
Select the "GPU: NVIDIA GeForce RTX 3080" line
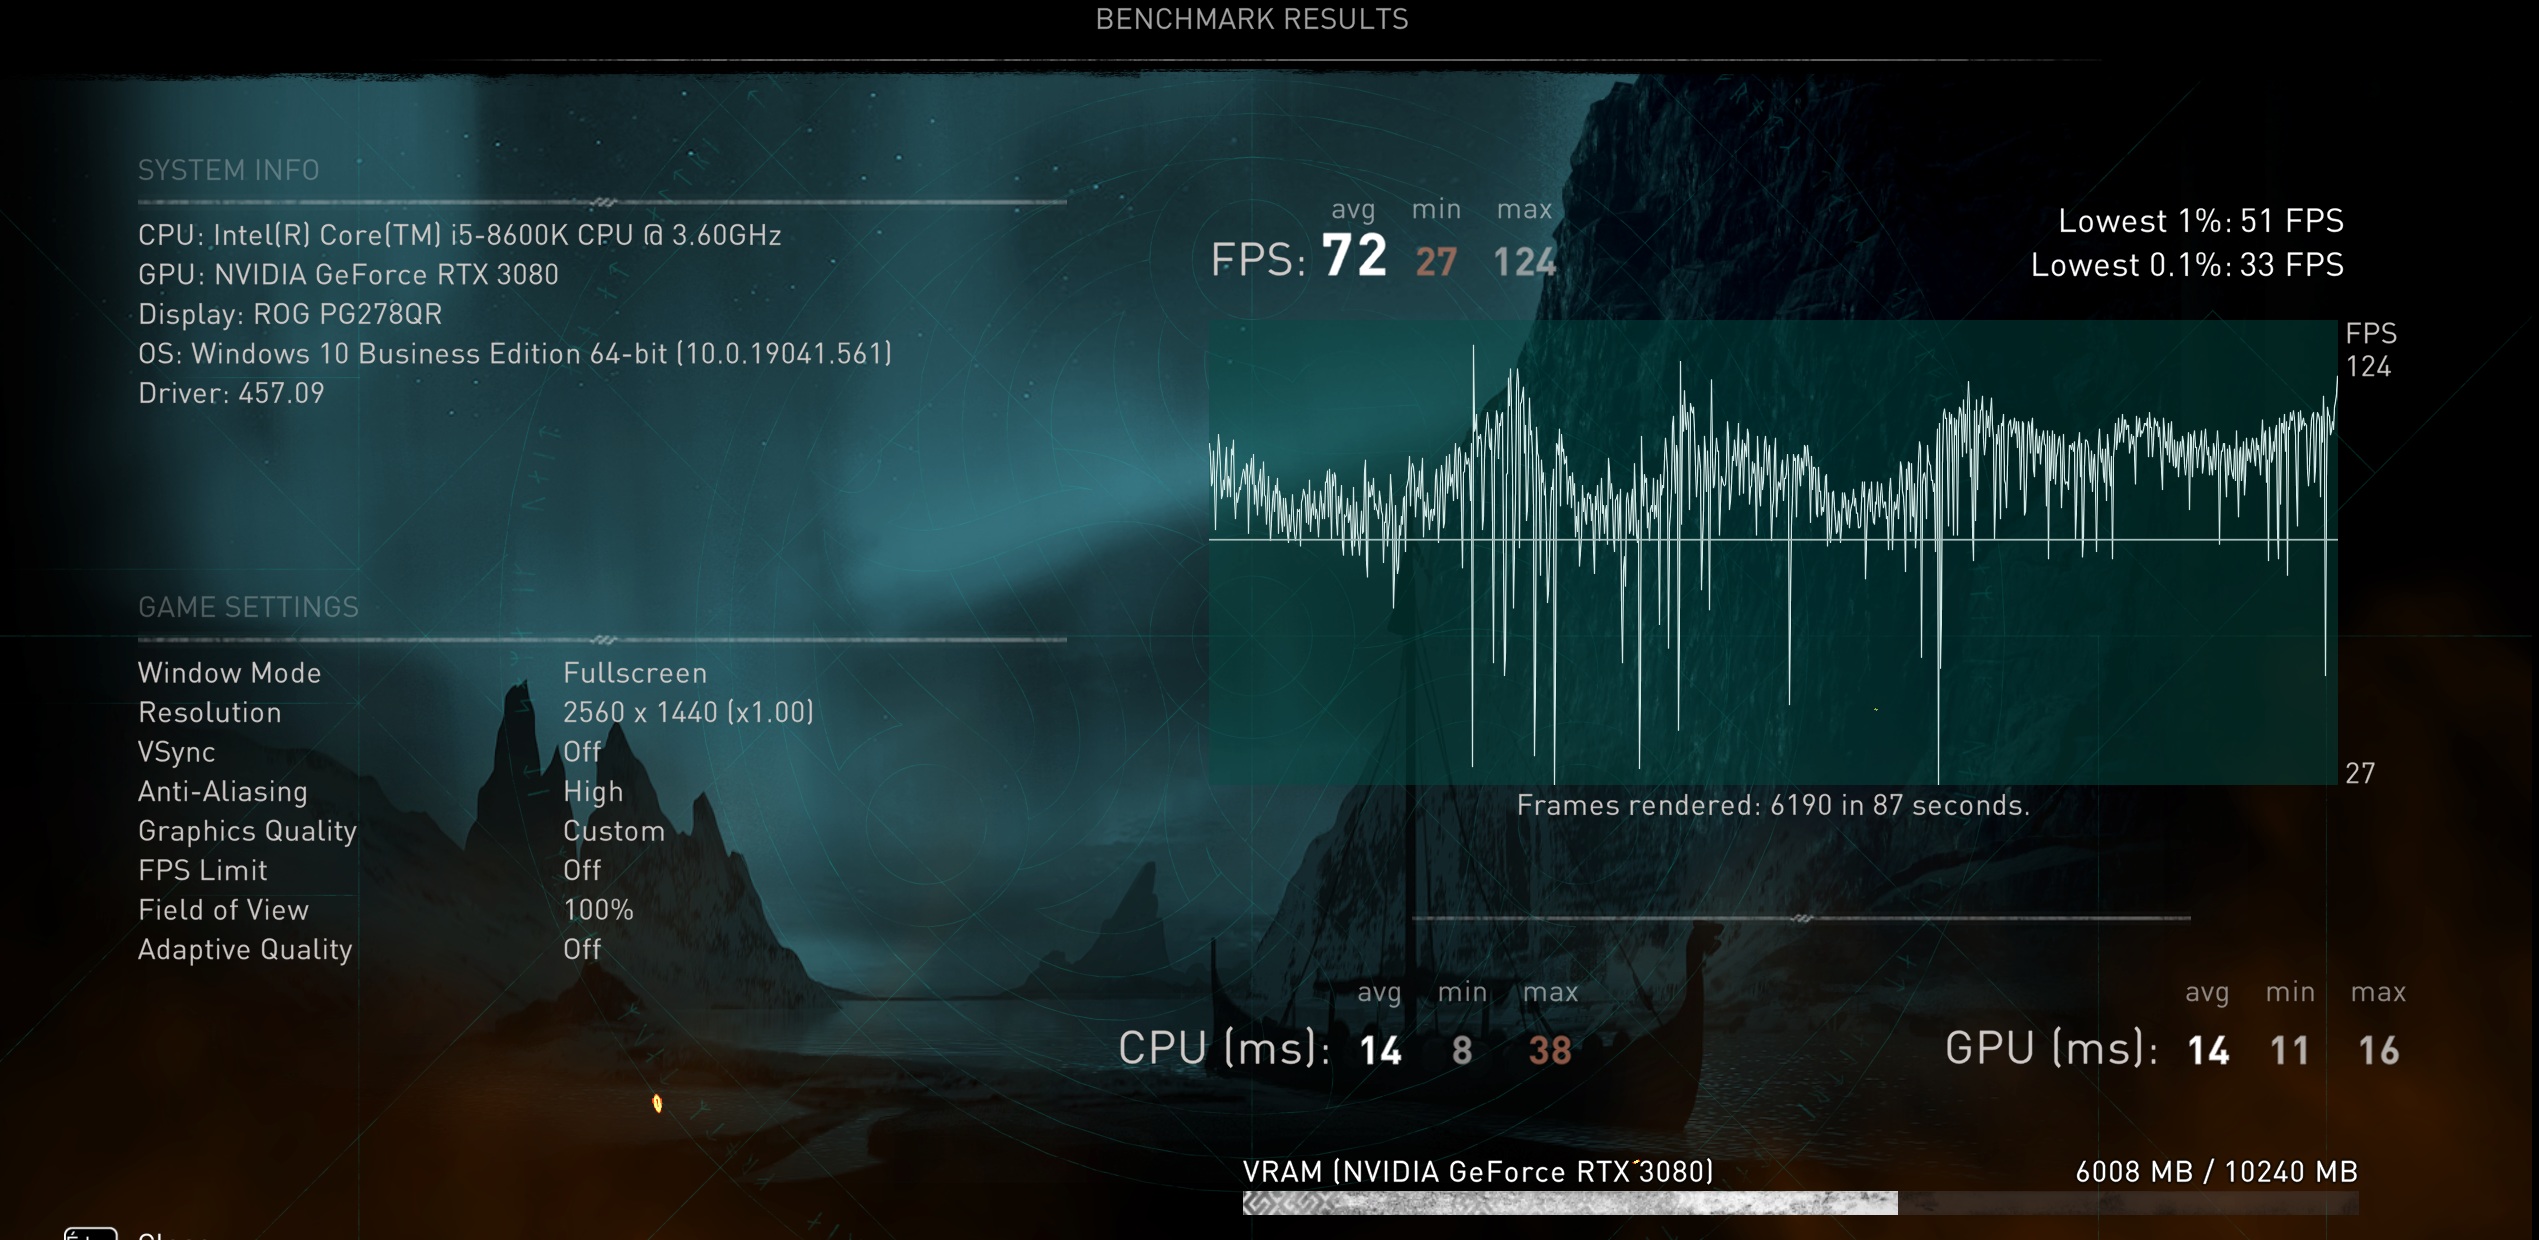pyautogui.click(x=348, y=274)
